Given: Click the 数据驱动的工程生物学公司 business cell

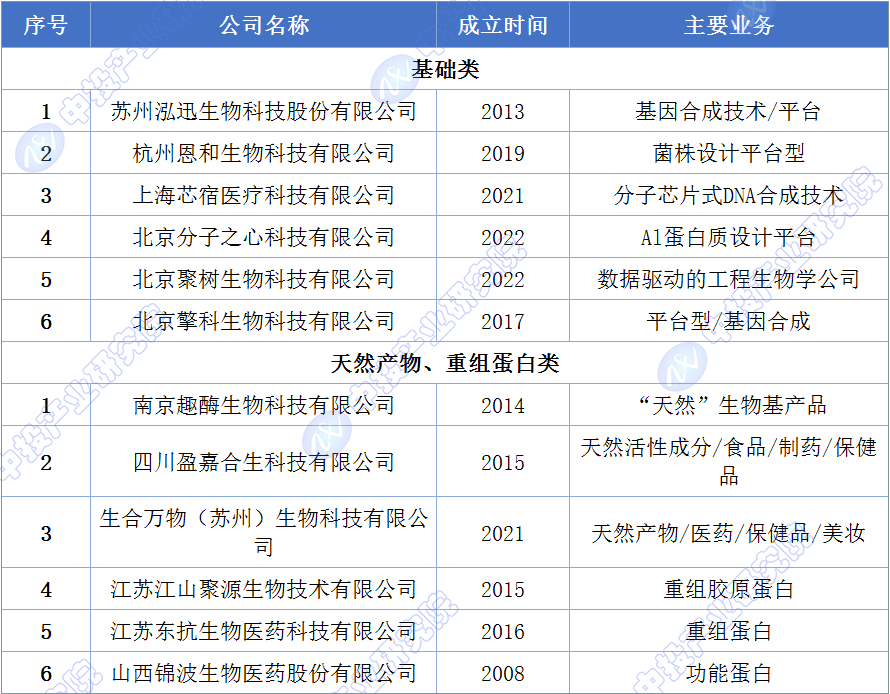Looking at the screenshot, I should coord(728,279).
